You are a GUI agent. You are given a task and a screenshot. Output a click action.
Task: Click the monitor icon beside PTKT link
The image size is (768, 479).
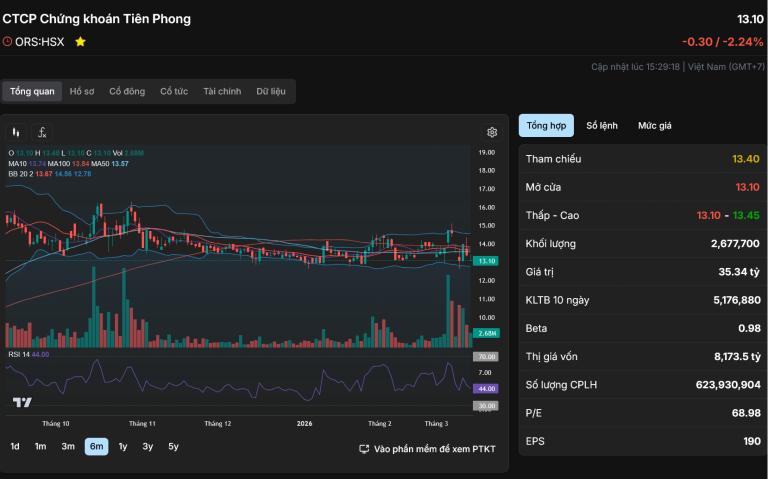364,449
